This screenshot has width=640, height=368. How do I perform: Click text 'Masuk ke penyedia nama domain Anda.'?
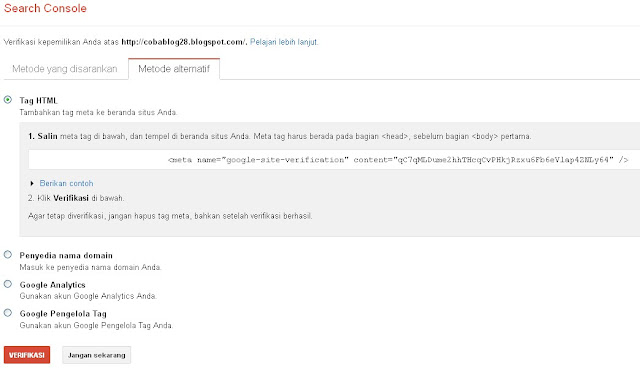click(x=91, y=267)
